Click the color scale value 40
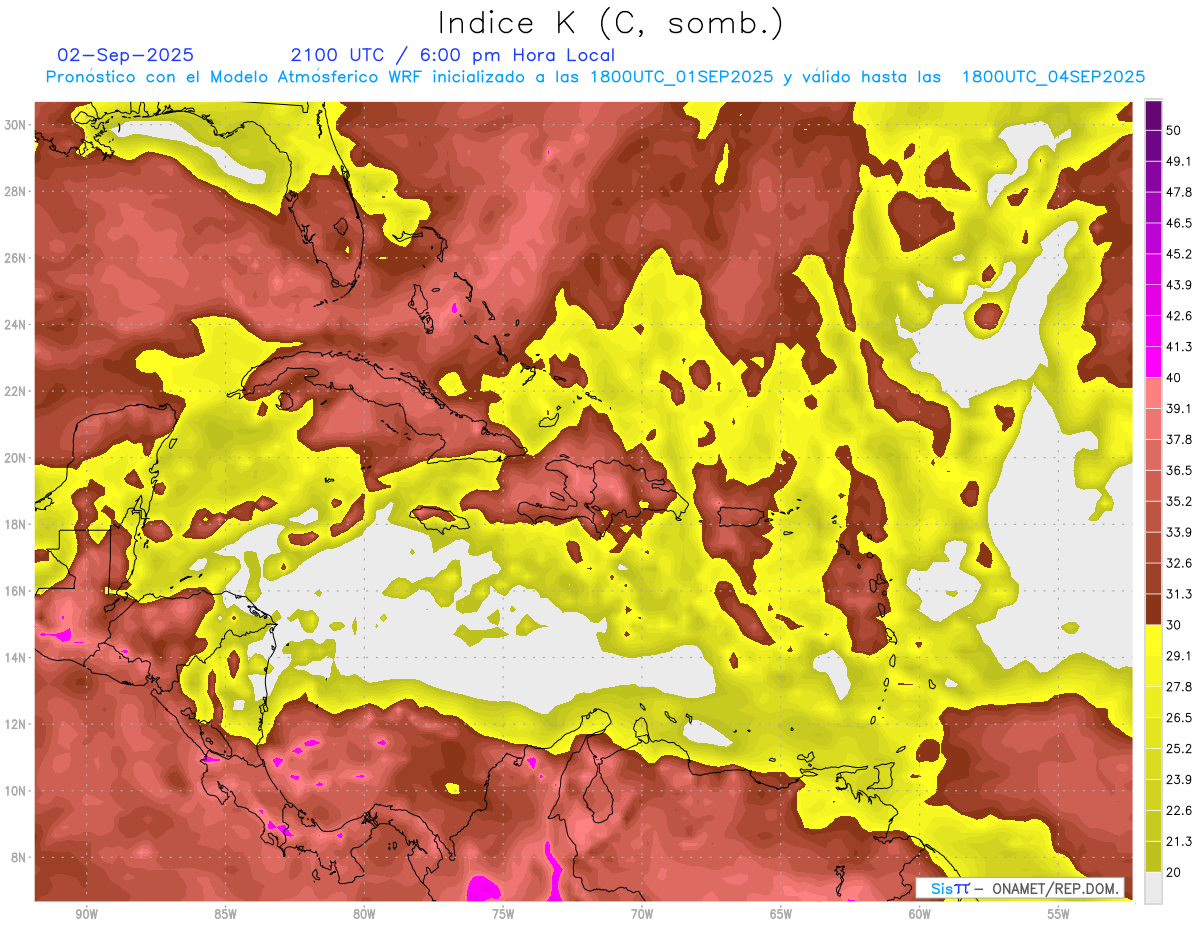 click(x=1174, y=378)
